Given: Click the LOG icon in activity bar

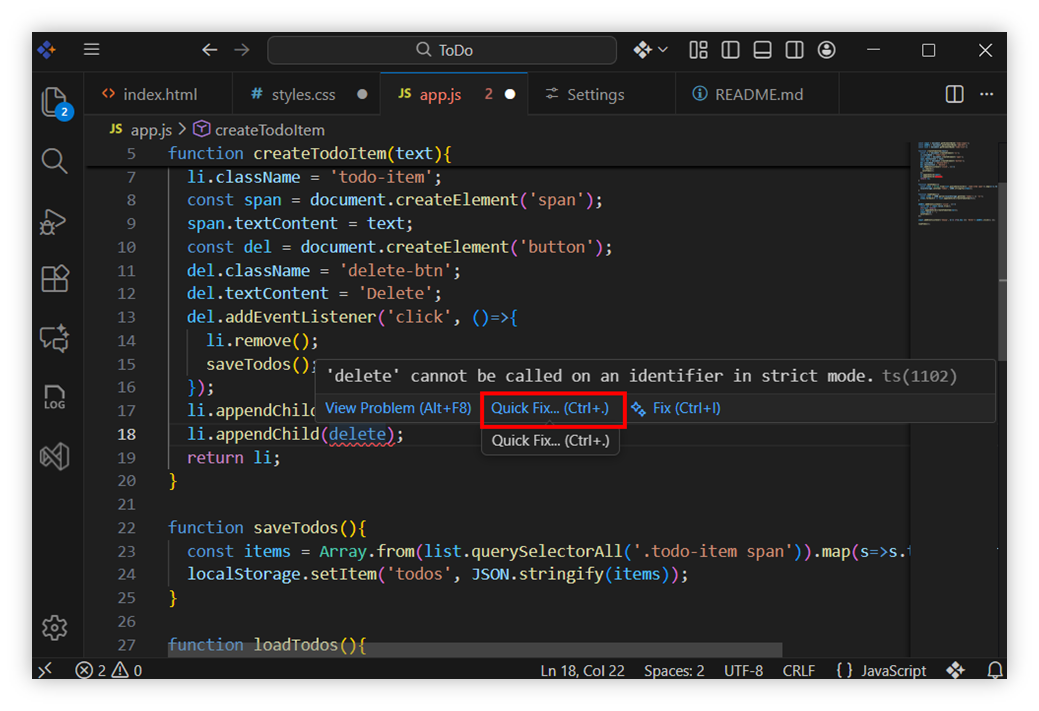Looking at the screenshot, I should tap(54, 397).
